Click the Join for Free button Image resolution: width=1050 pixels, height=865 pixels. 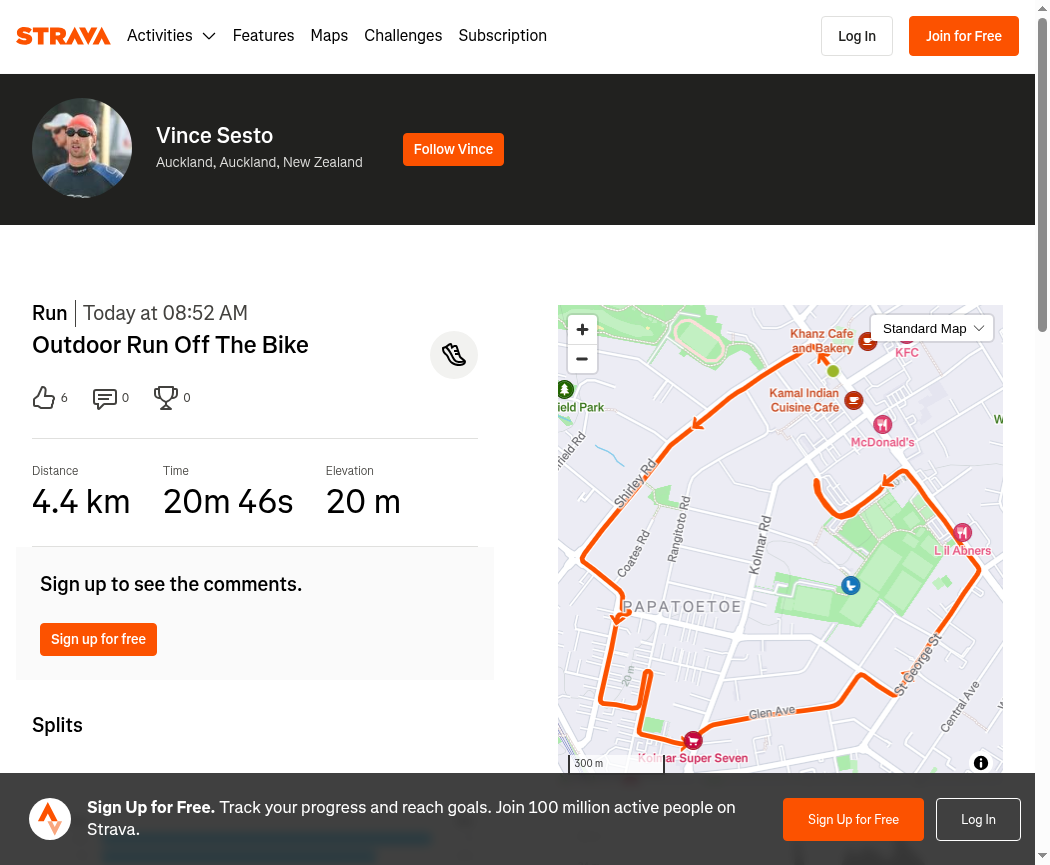(x=964, y=36)
